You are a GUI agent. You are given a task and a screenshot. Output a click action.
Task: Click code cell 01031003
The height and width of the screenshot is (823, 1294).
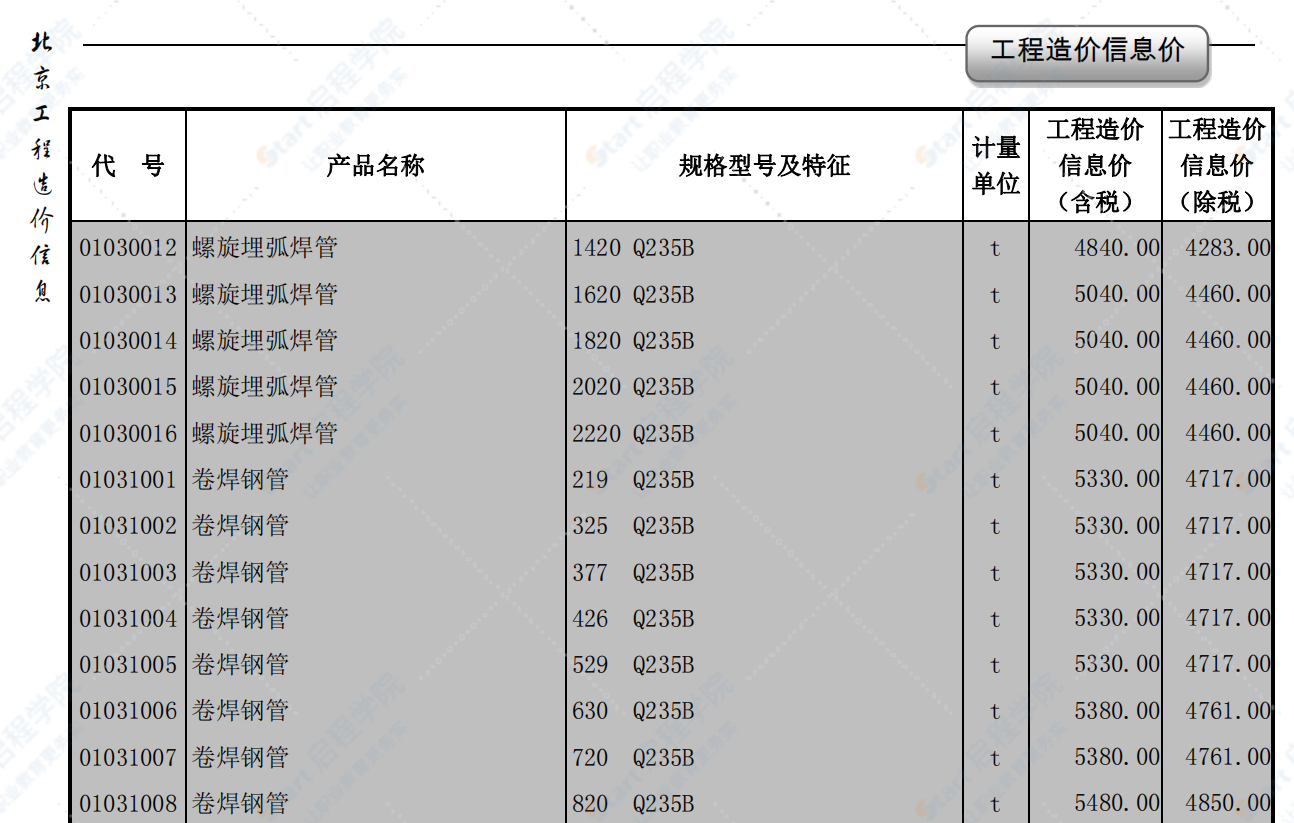[x=128, y=573]
